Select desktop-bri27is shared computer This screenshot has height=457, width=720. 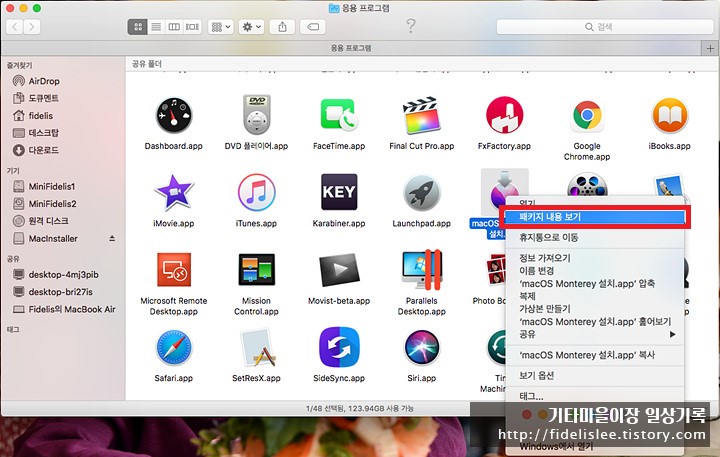tap(60, 292)
